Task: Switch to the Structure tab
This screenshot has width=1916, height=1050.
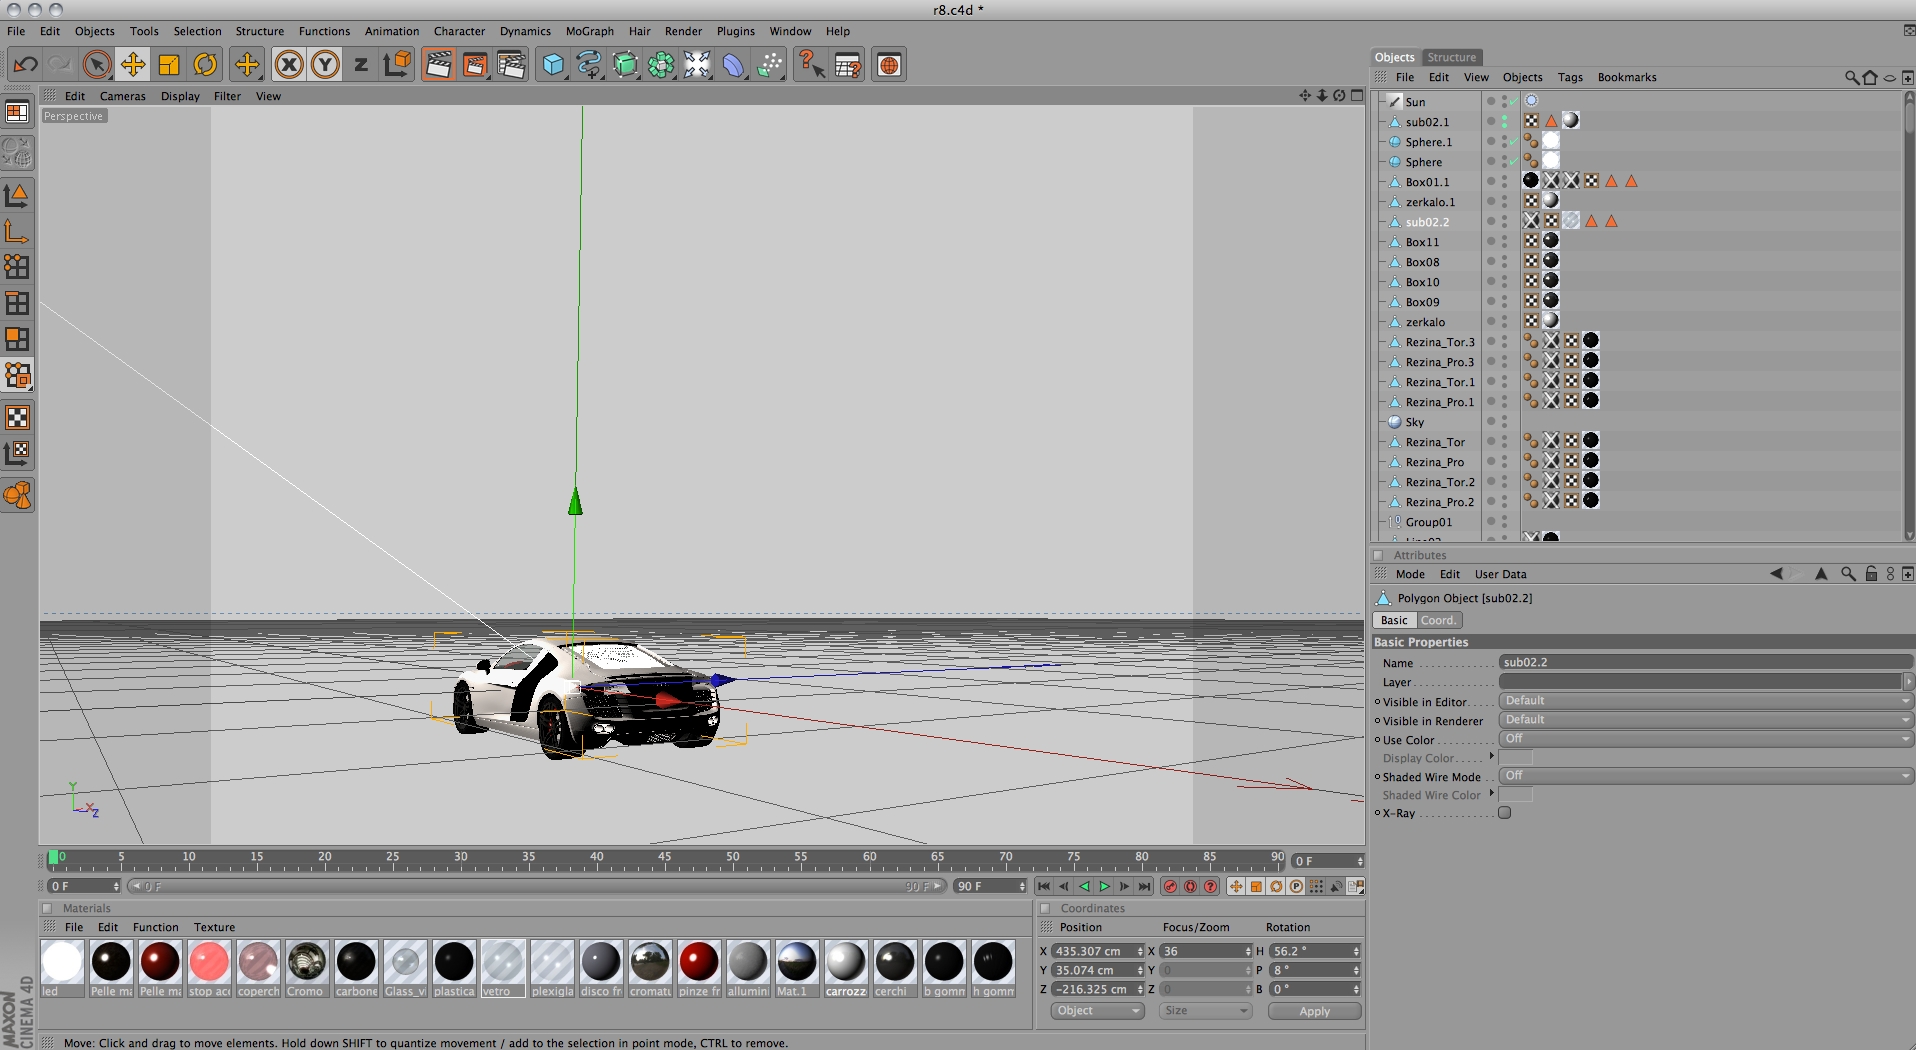Action: point(1451,57)
